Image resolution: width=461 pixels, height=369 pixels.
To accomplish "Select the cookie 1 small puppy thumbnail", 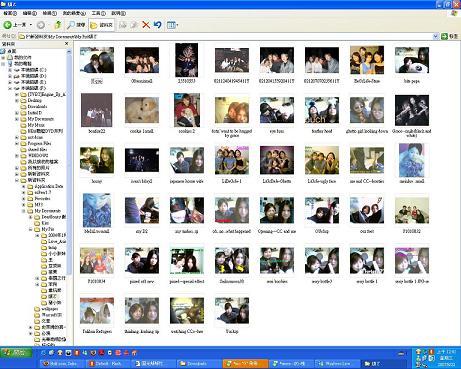I will 142,110.
